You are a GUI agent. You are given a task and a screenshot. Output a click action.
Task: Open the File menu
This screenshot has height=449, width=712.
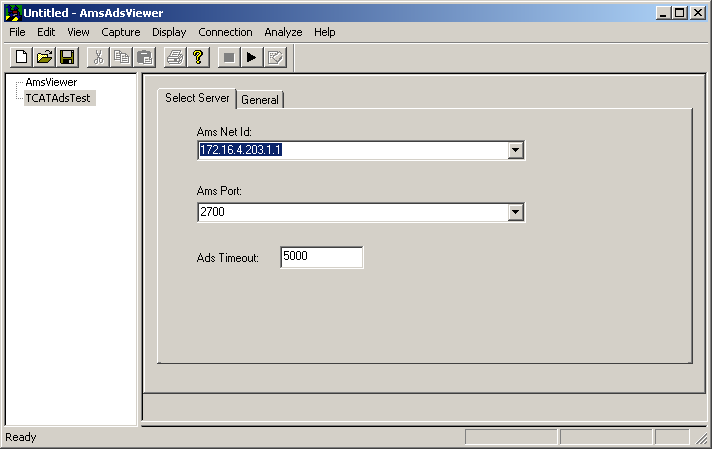pos(17,32)
